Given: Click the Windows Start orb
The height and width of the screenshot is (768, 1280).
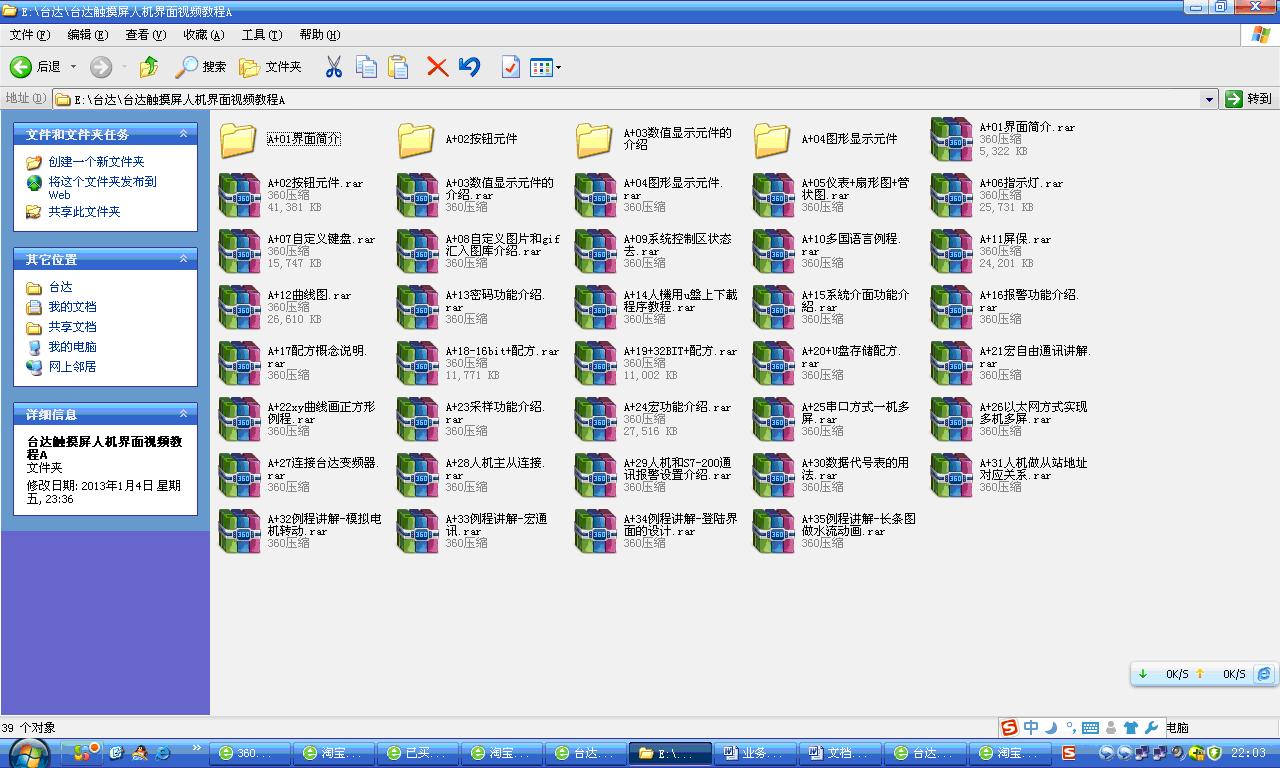Looking at the screenshot, I should tap(28, 753).
